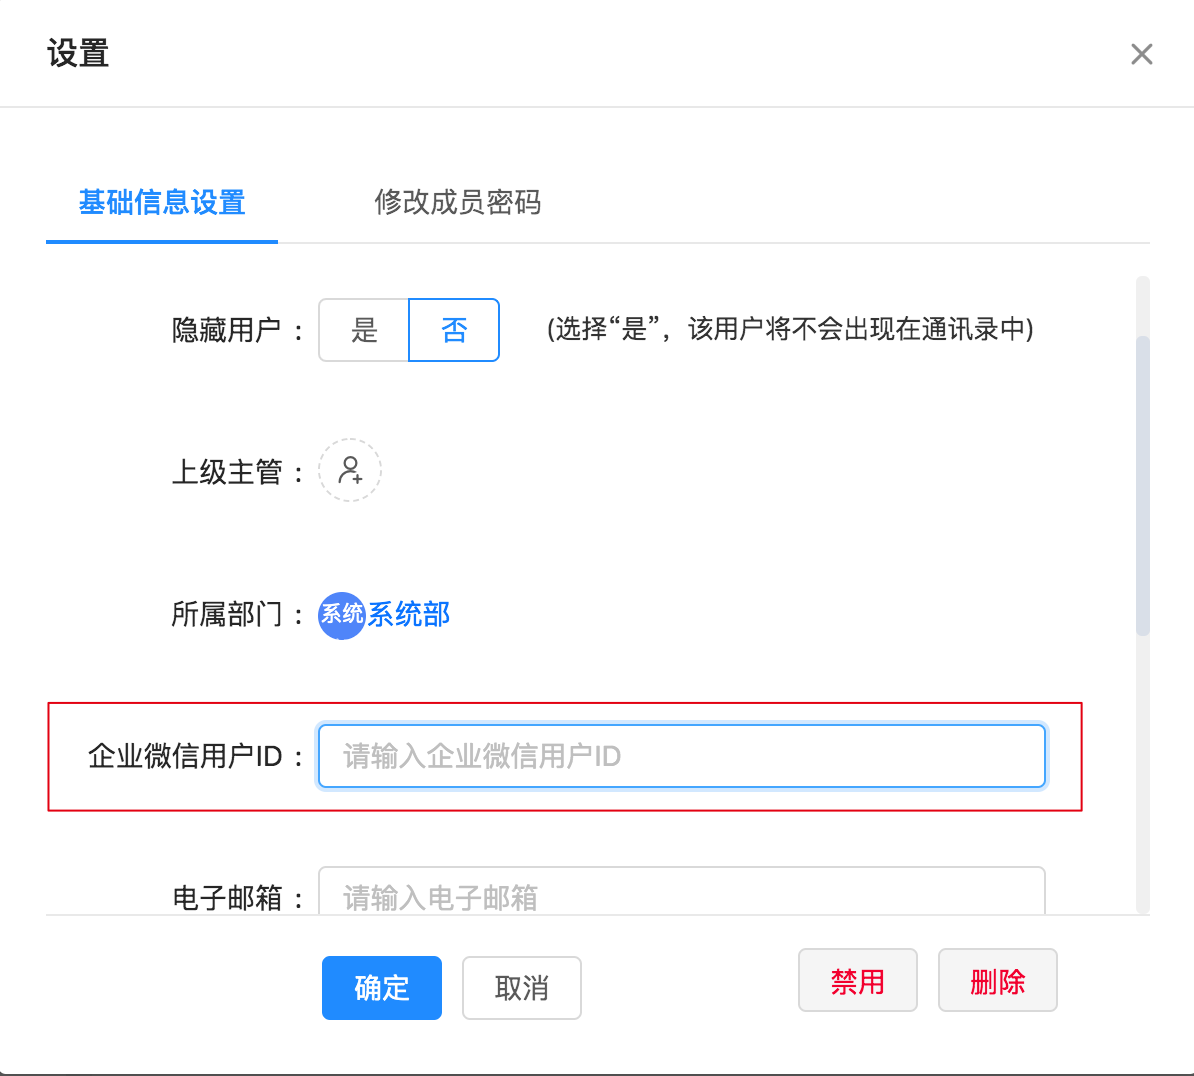Click the vertical scrollbar of the form
Image resolution: width=1194 pixels, height=1076 pixels.
[1143, 486]
